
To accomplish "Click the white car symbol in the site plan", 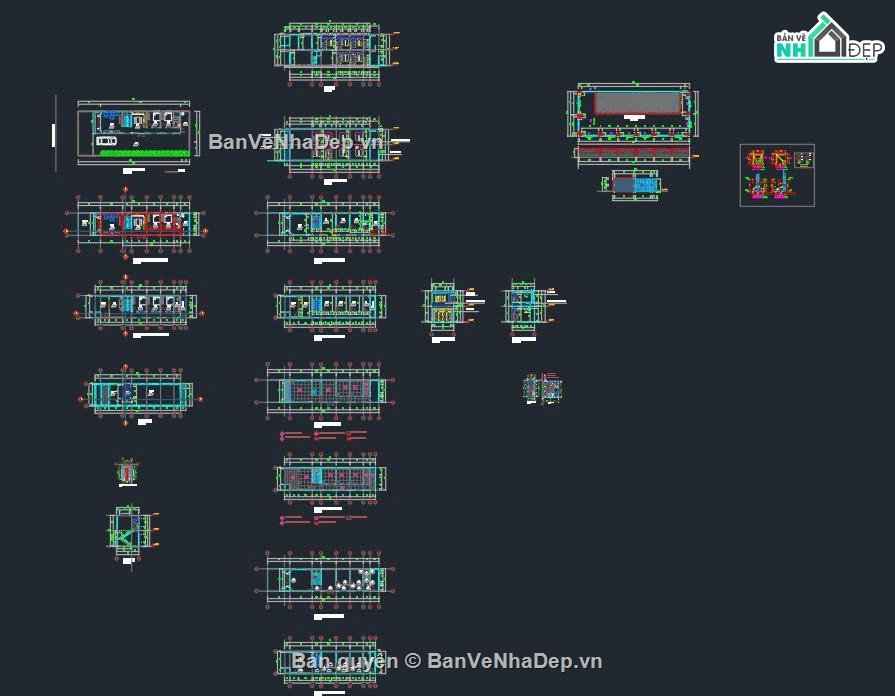I will click(106, 141).
